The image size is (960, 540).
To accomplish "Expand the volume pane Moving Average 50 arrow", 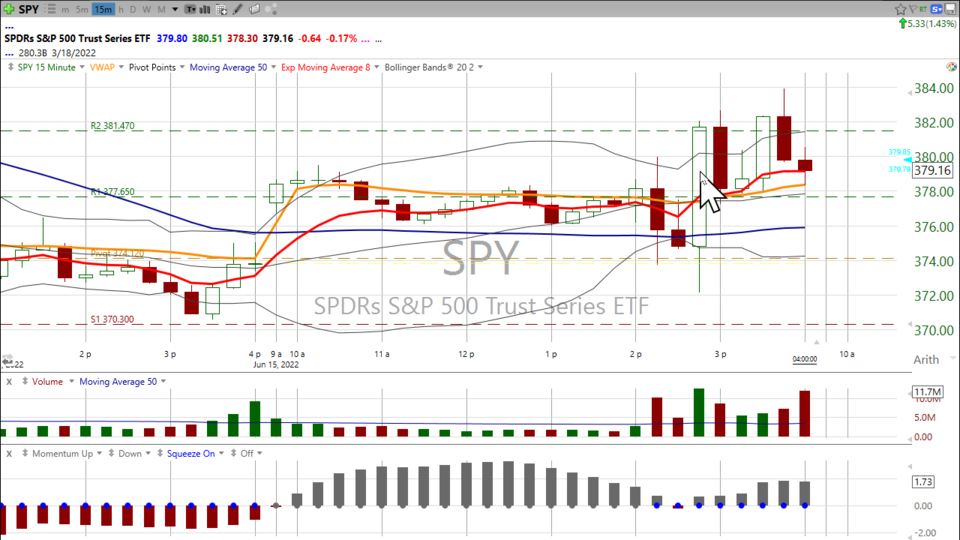I will coord(163,381).
